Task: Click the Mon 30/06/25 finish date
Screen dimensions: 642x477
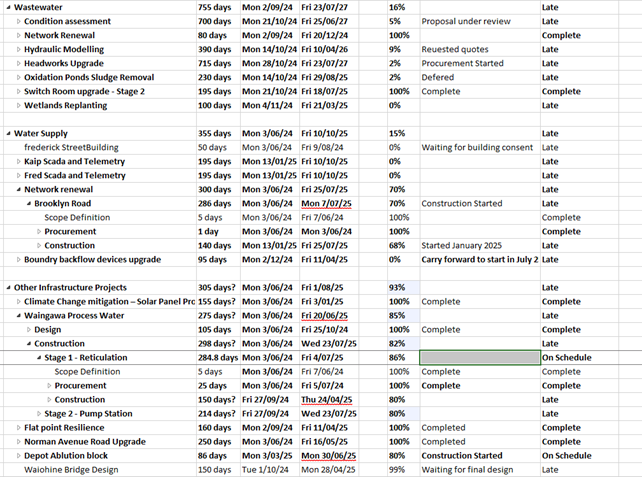Action: (x=328, y=456)
